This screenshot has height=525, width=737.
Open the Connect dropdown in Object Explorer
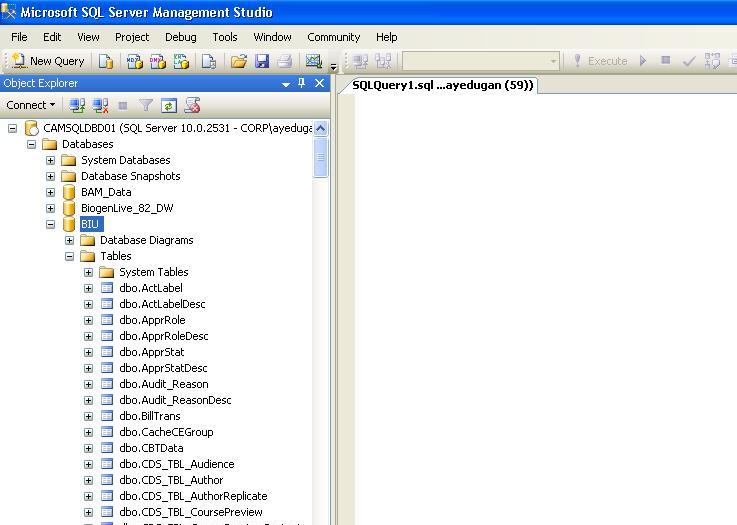31,105
